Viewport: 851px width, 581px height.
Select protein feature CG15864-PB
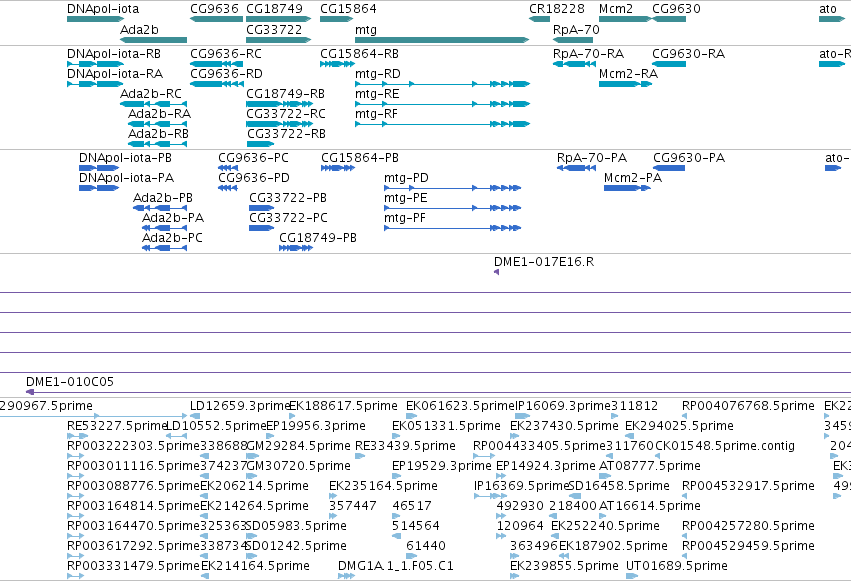(x=338, y=168)
